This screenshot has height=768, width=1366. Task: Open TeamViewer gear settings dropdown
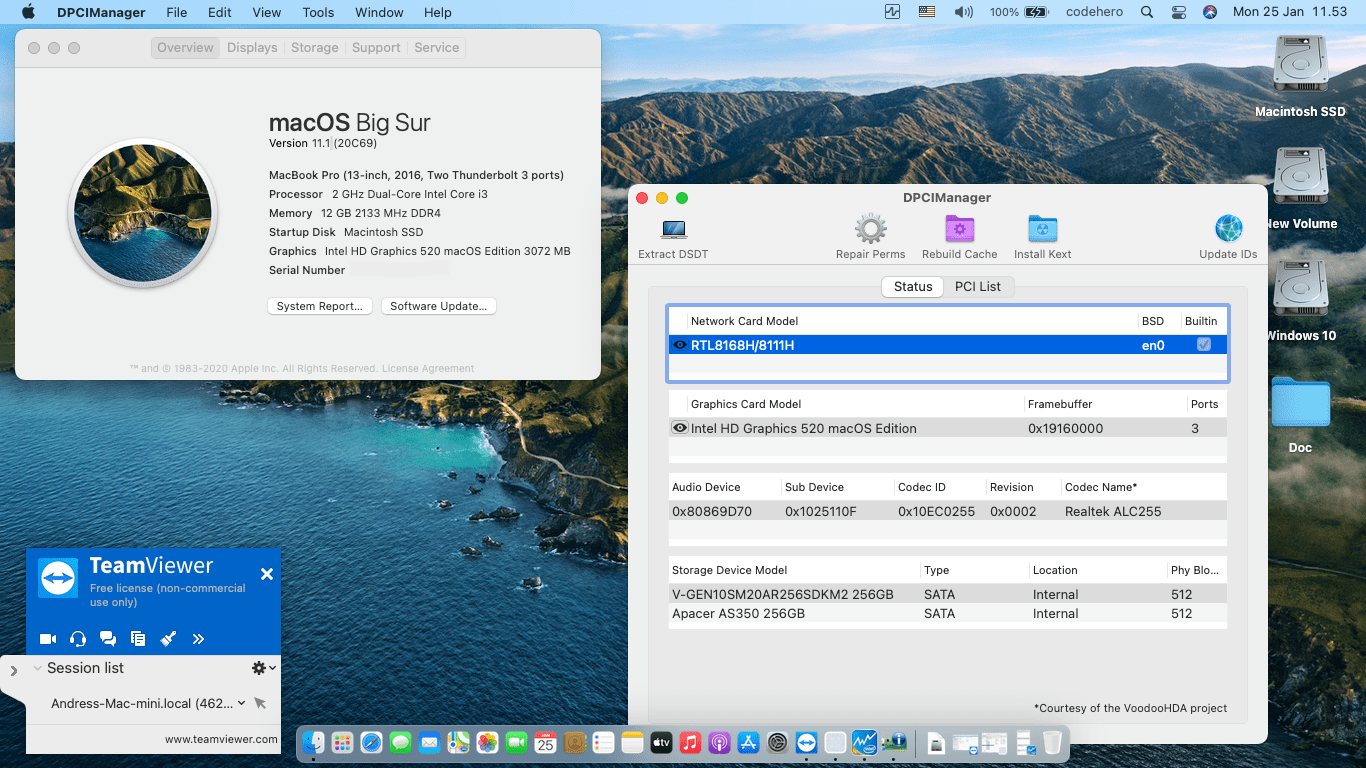coord(264,668)
